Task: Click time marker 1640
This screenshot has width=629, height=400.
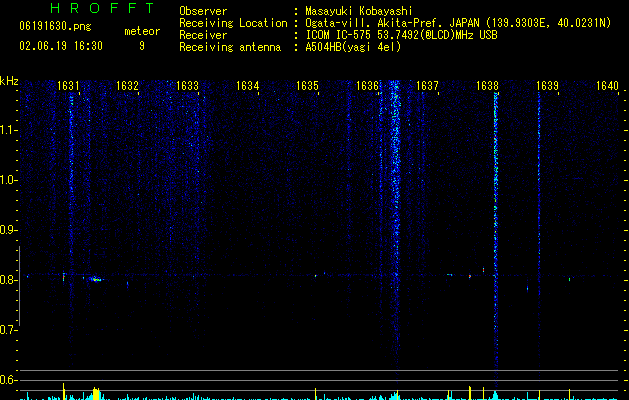Action: tap(607, 86)
